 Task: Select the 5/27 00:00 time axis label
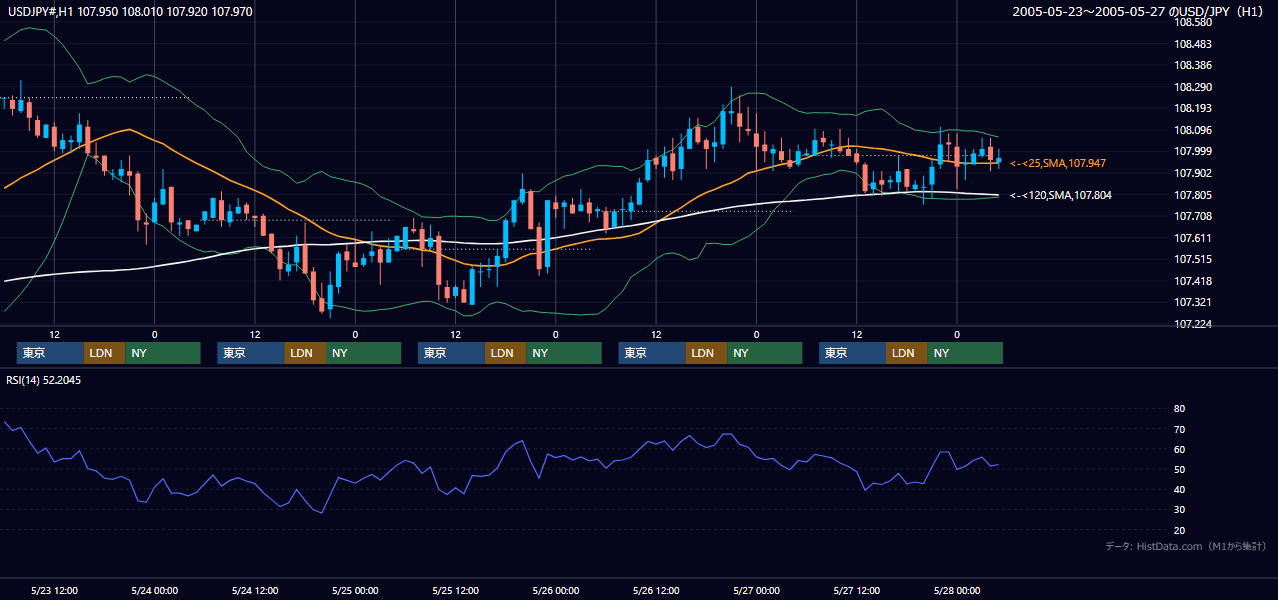click(x=756, y=590)
